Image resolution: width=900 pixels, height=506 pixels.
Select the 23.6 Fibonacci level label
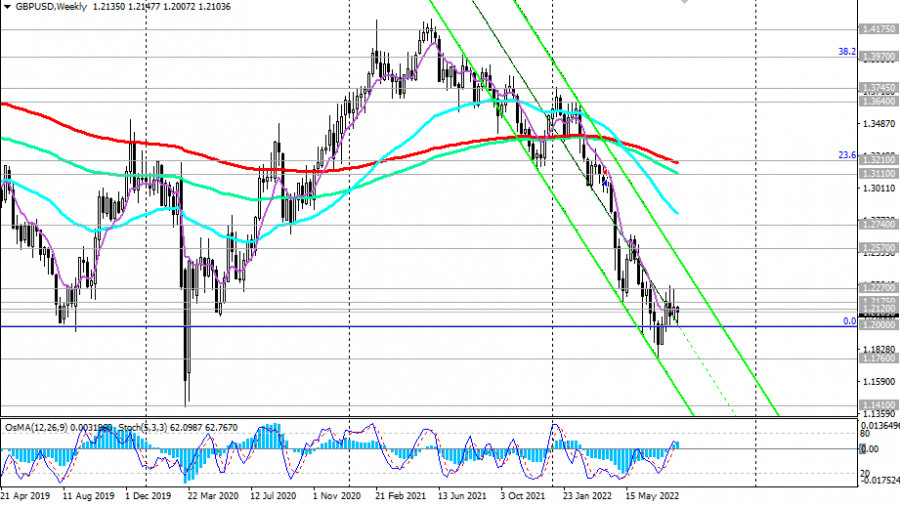(846, 155)
